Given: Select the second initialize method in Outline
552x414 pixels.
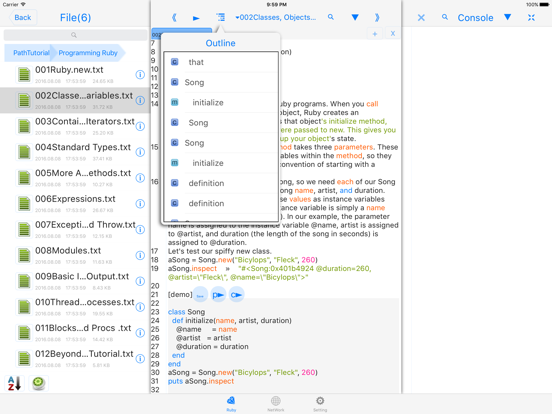Looking at the screenshot, I should [221, 163].
